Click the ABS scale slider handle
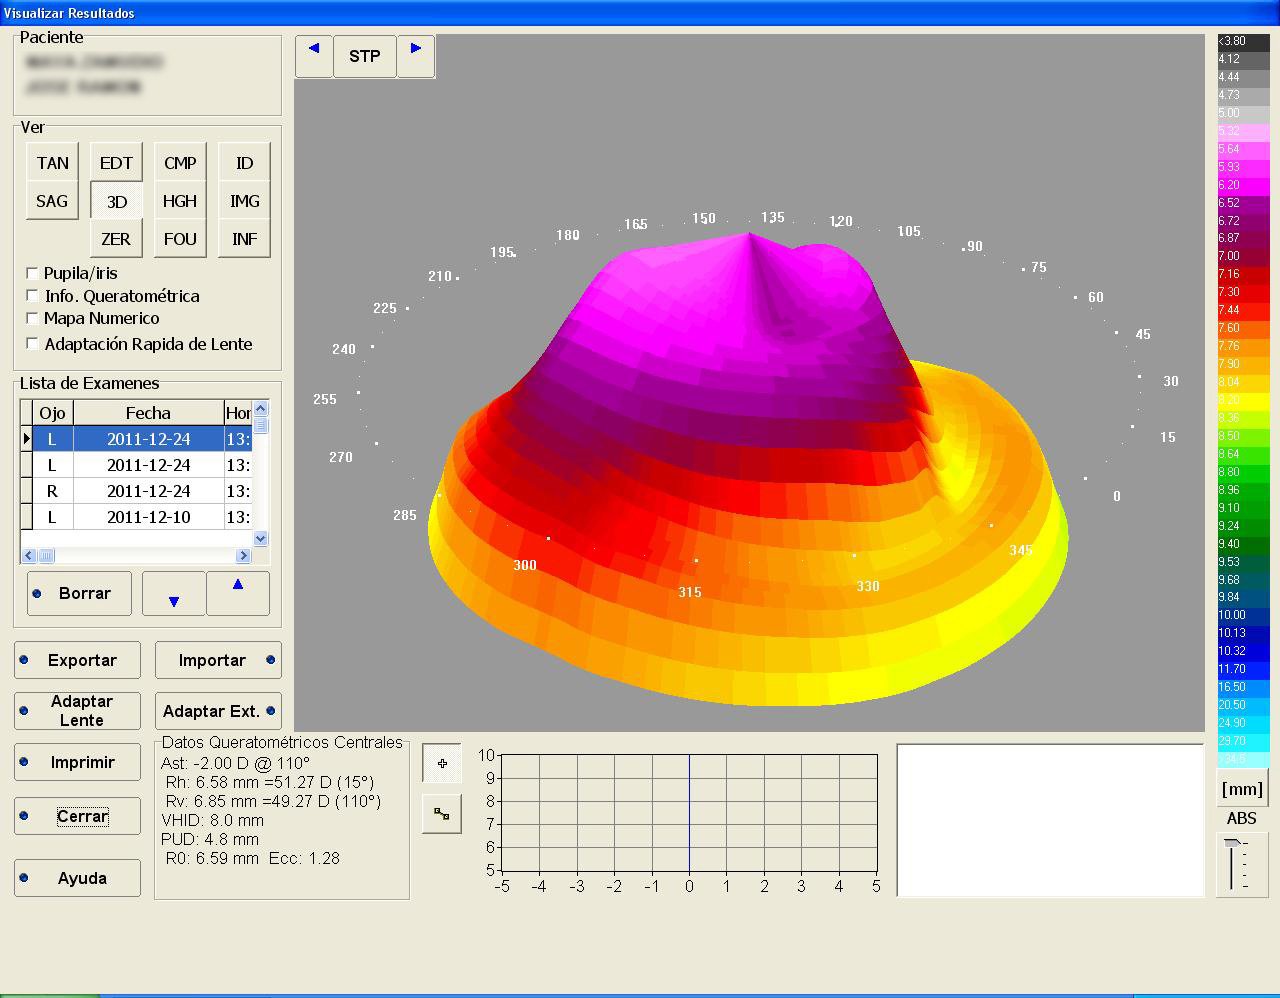The height and width of the screenshot is (998, 1280). 1231,844
